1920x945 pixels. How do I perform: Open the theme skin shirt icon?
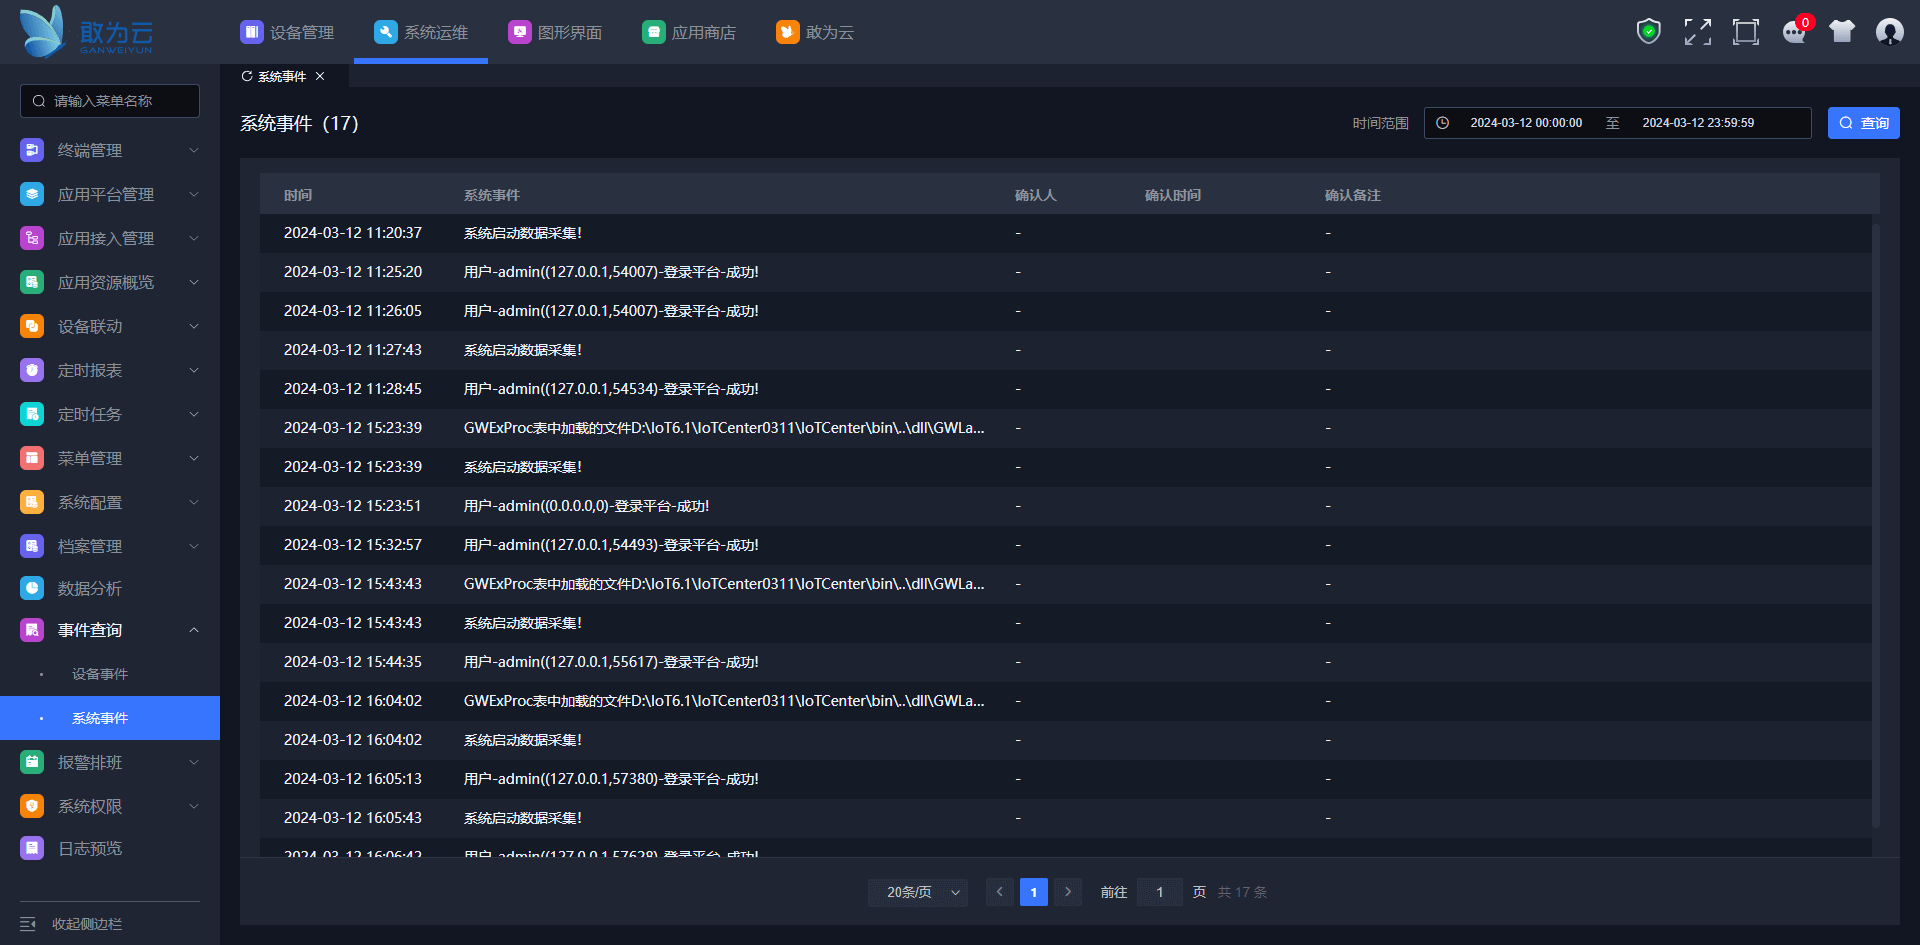(1842, 32)
